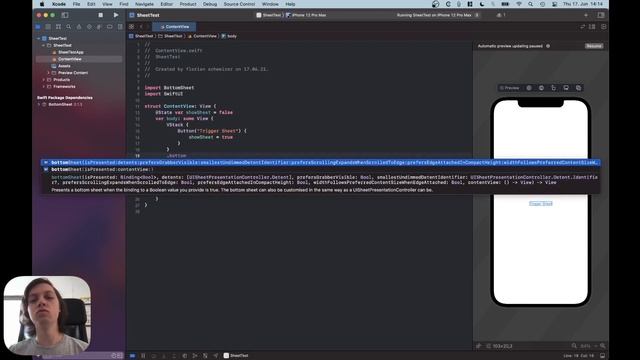
Task: Select the first bottomSheet autocomplete suggestion
Action: (x=320, y=162)
